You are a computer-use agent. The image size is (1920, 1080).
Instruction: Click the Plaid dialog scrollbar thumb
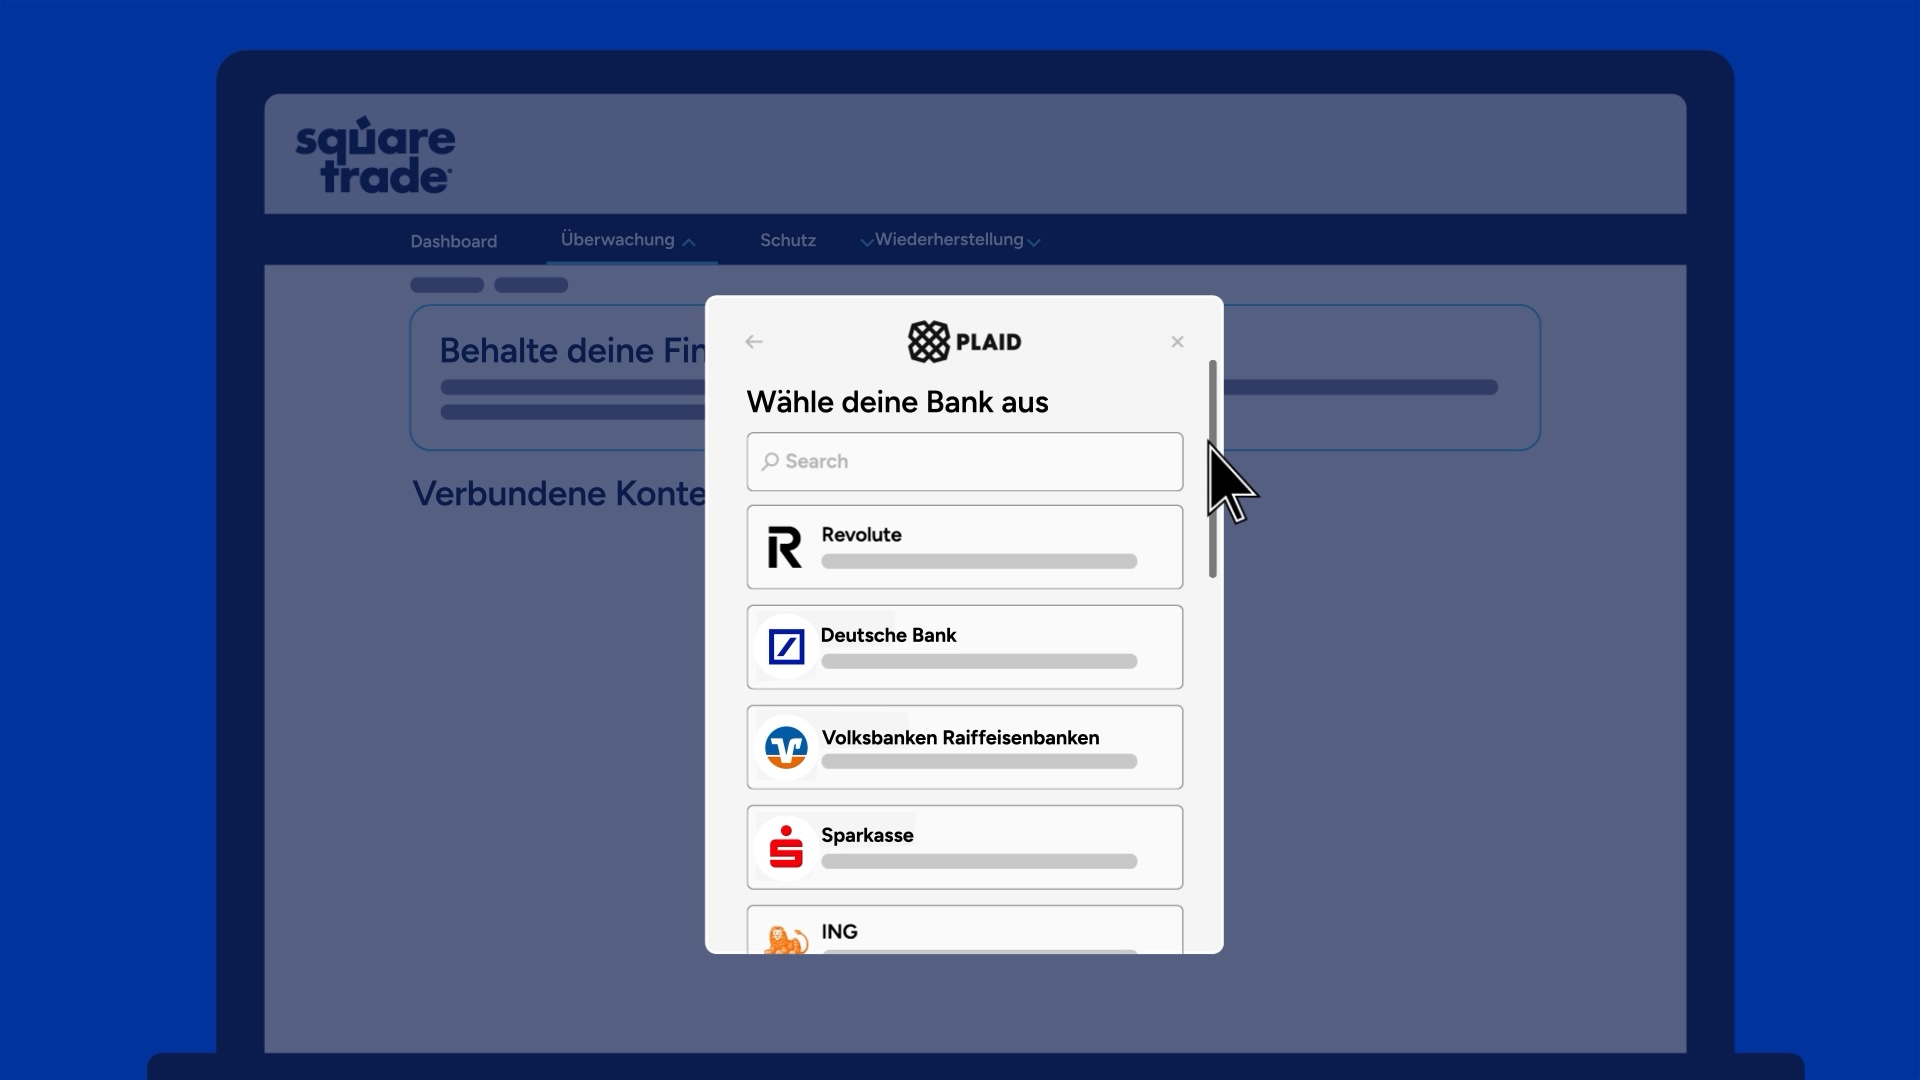pos(1212,469)
